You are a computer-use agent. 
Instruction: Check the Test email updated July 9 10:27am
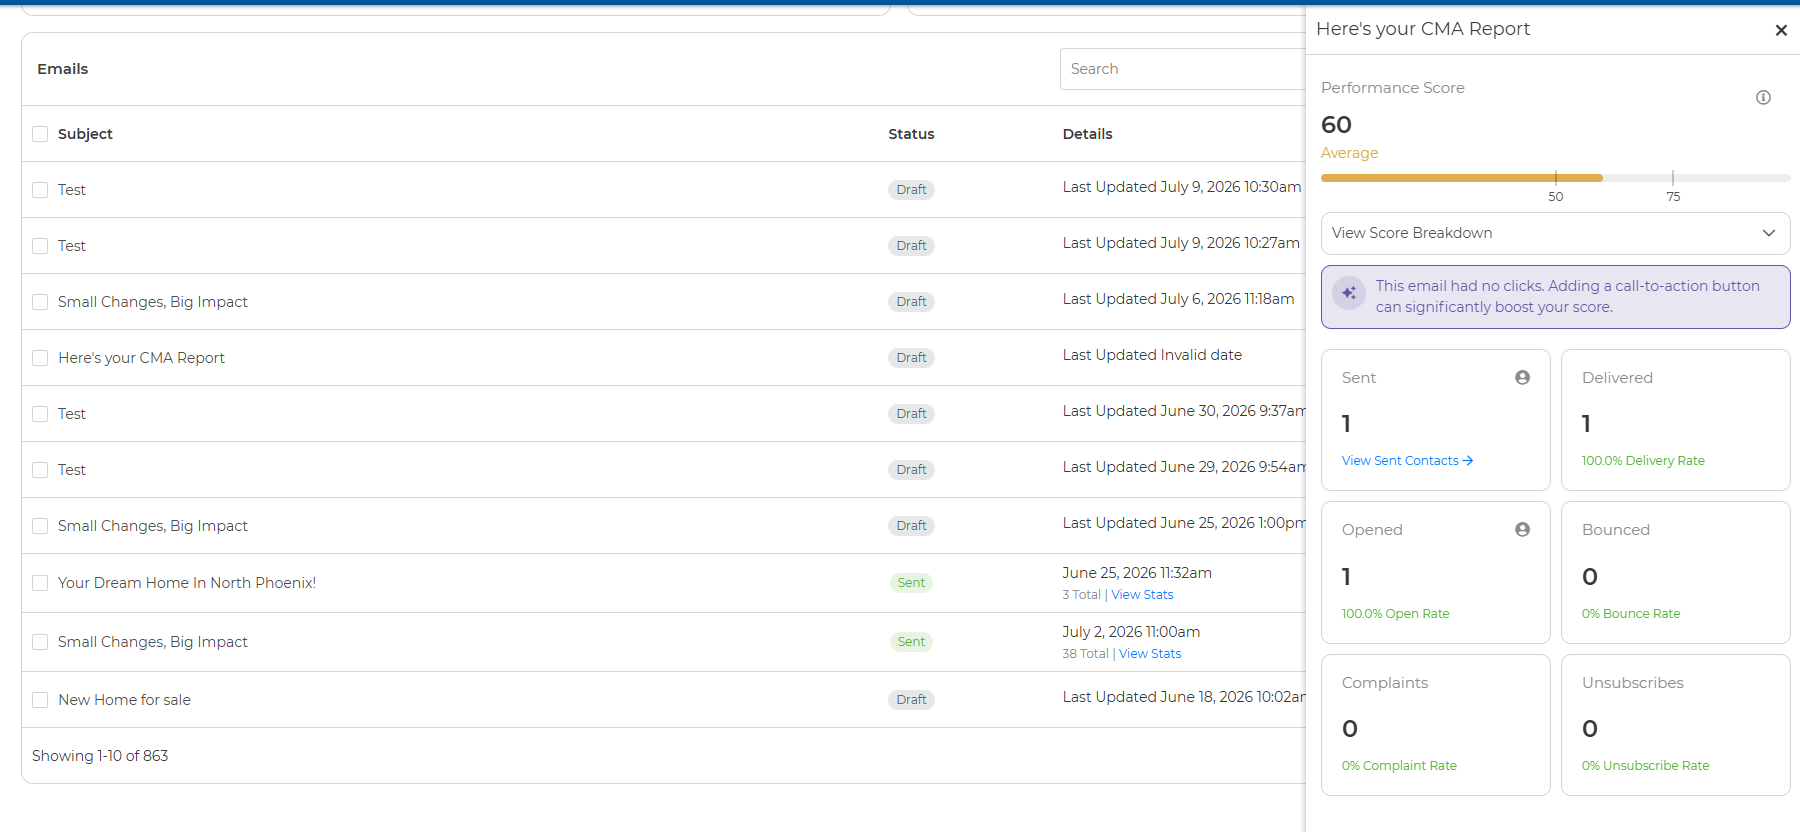[x=40, y=246]
